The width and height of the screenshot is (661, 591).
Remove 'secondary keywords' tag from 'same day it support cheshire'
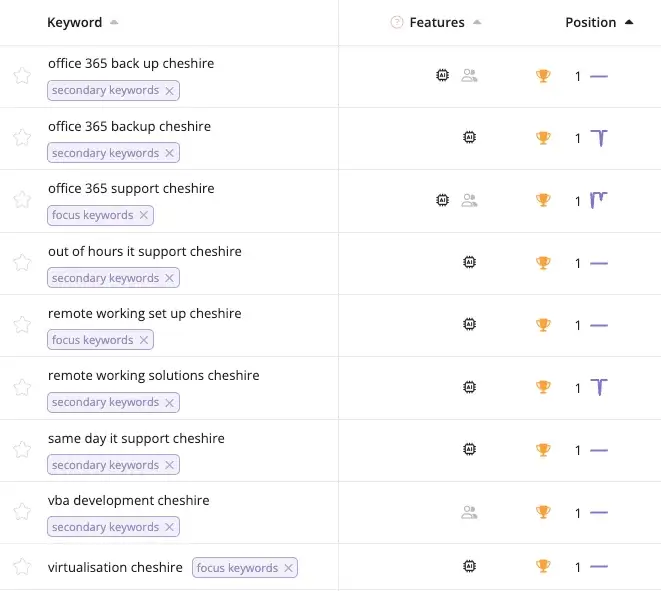click(x=170, y=465)
